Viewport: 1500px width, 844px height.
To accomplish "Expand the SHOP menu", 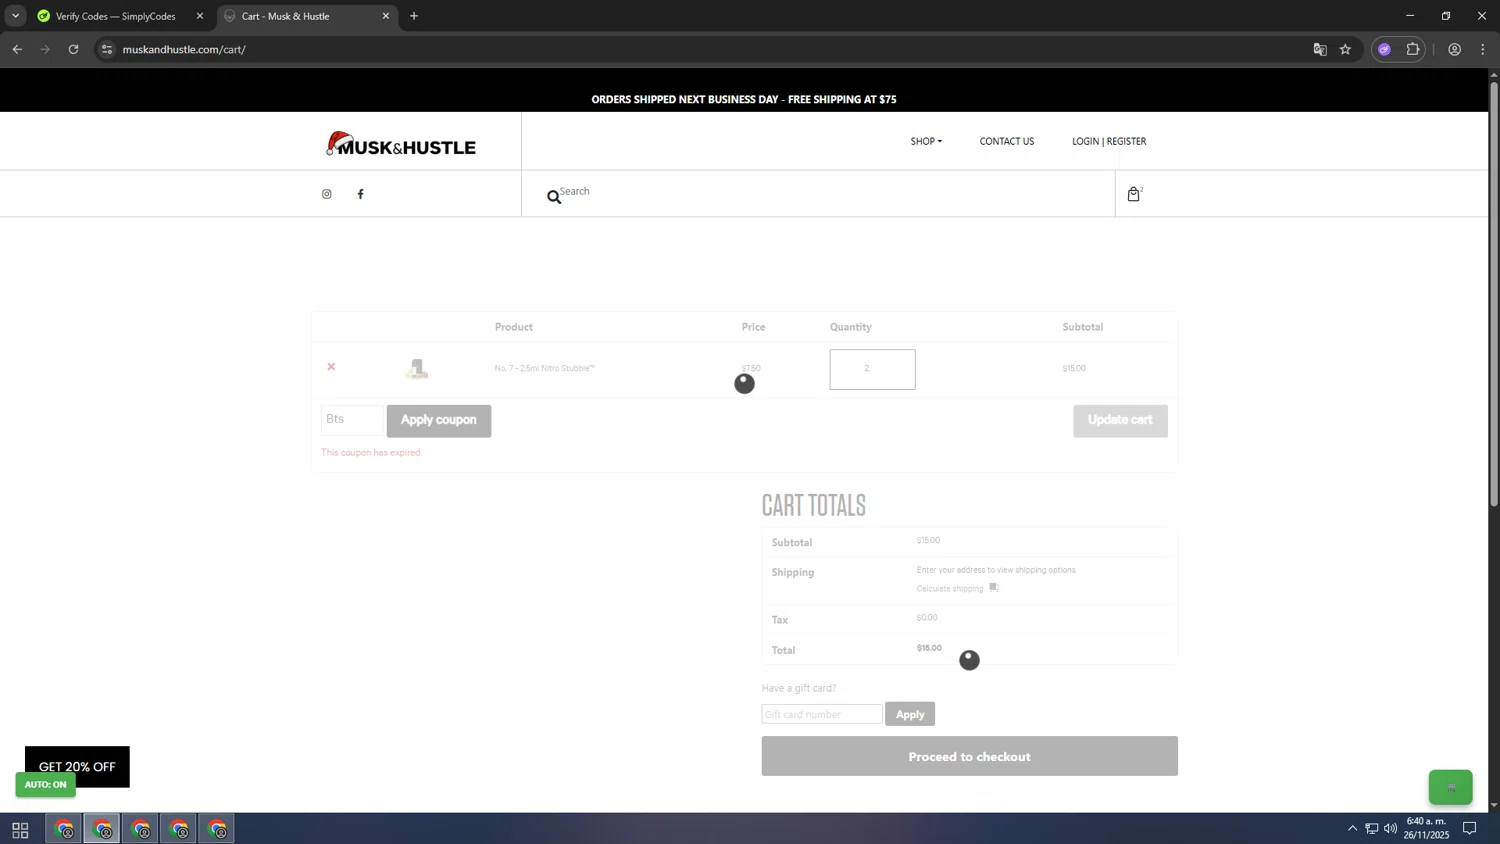I will 926,141.
